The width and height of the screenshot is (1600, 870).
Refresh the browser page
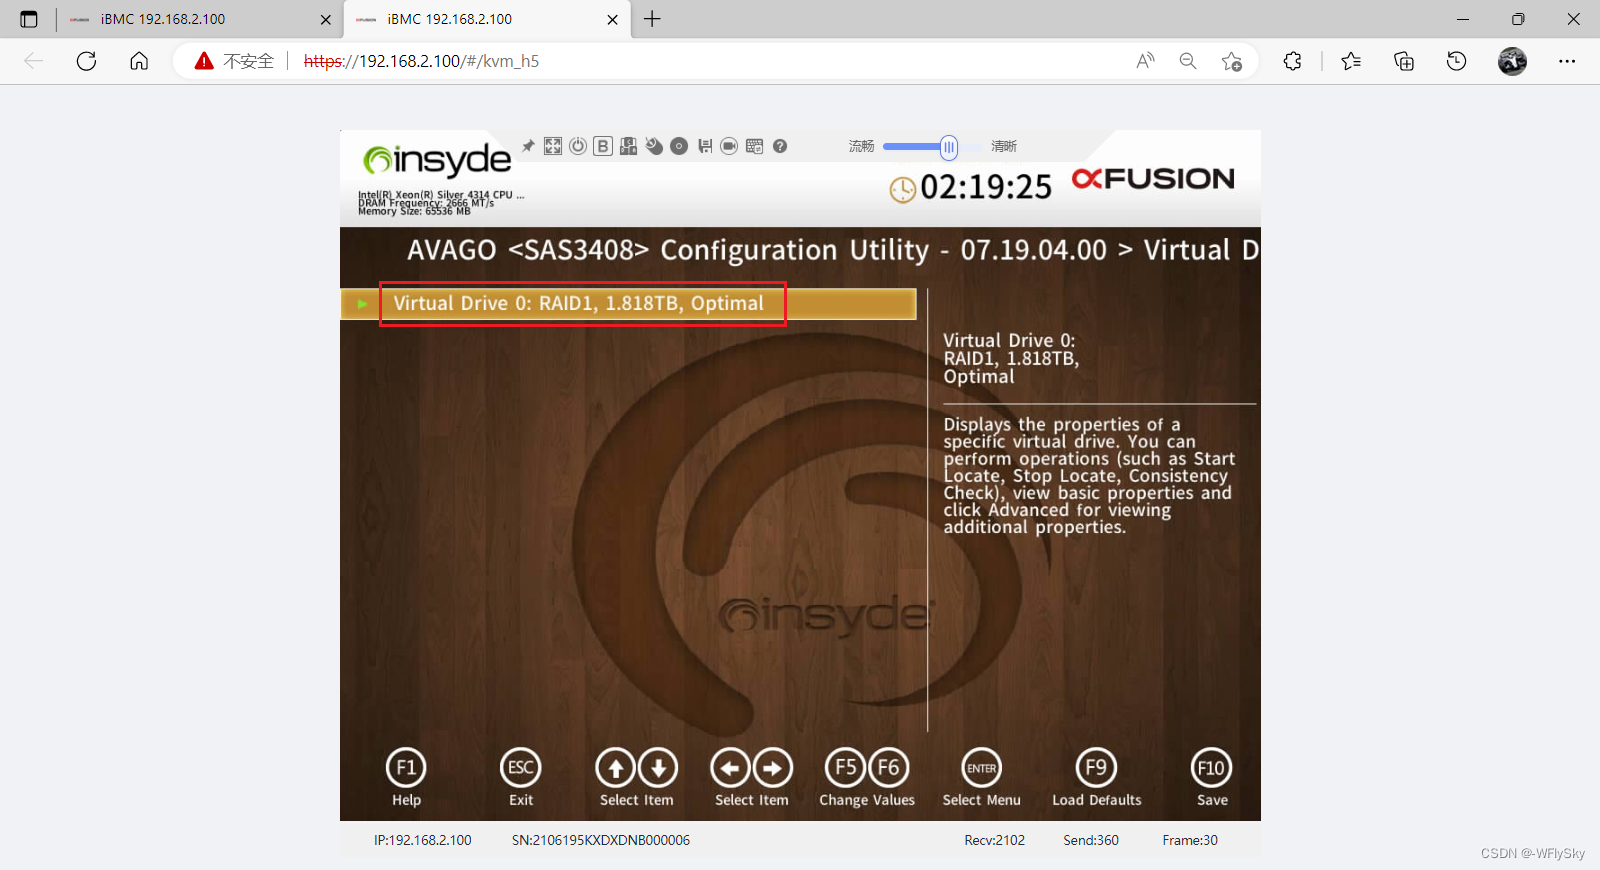[x=87, y=61]
